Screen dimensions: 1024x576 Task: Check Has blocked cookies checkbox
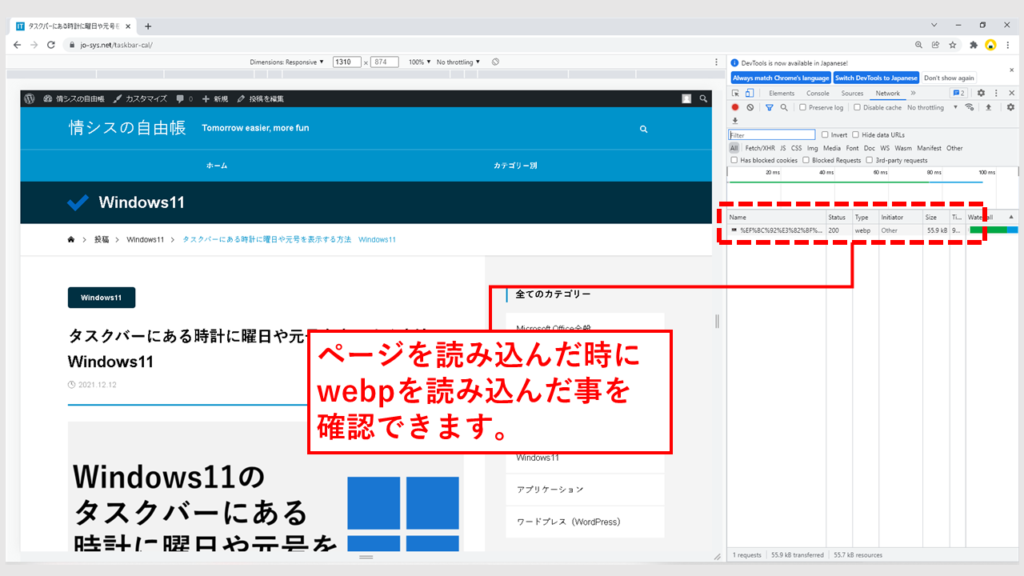pos(734,160)
